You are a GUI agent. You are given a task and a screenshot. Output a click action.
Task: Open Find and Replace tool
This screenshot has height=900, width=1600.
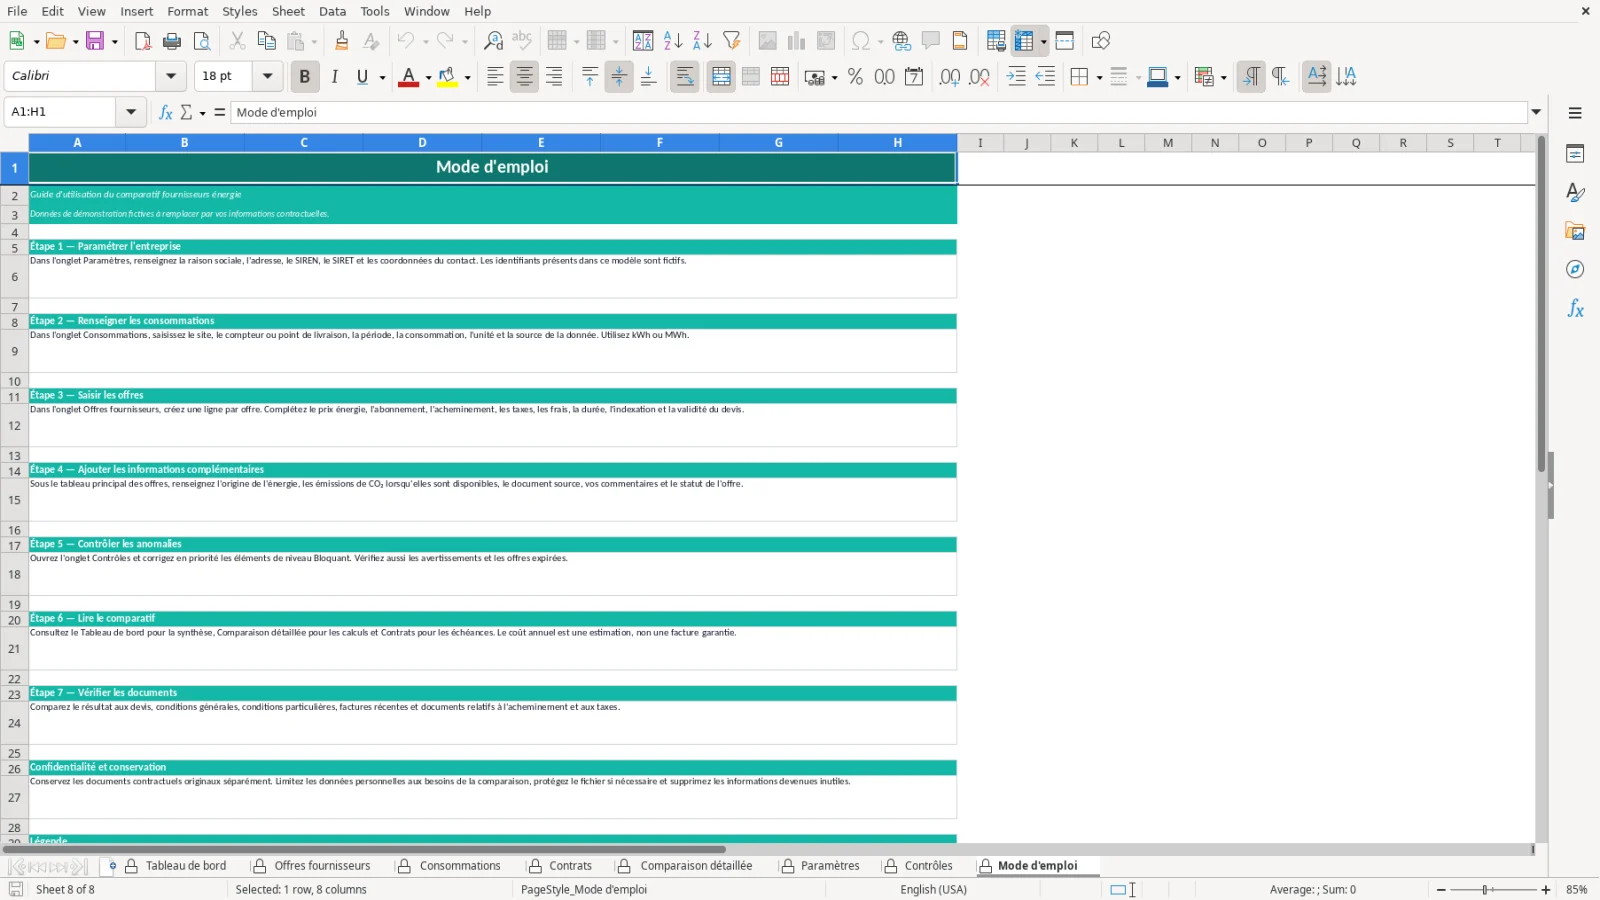pos(493,41)
